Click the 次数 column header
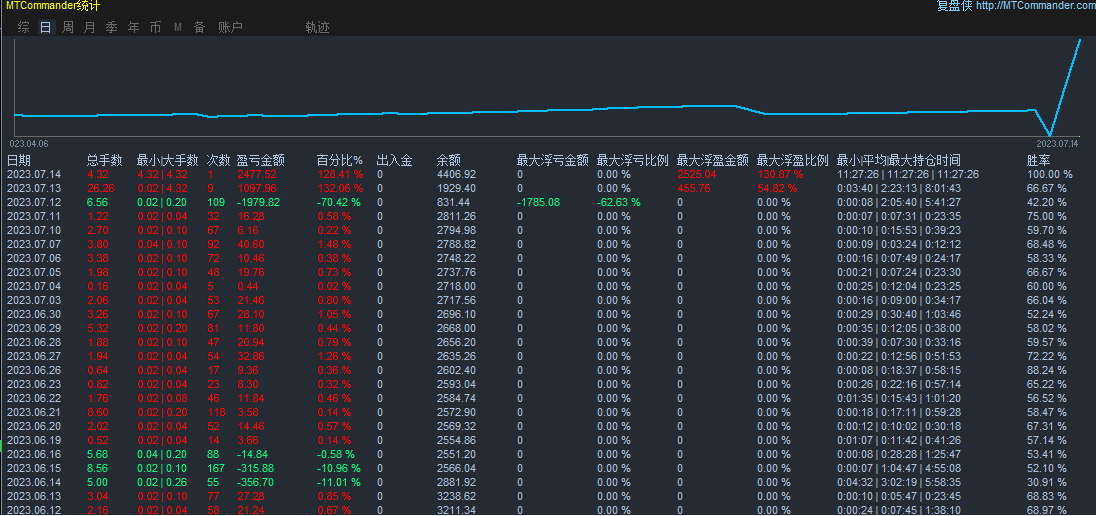Screen dimensions: 1096x516 (x=218, y=160)
